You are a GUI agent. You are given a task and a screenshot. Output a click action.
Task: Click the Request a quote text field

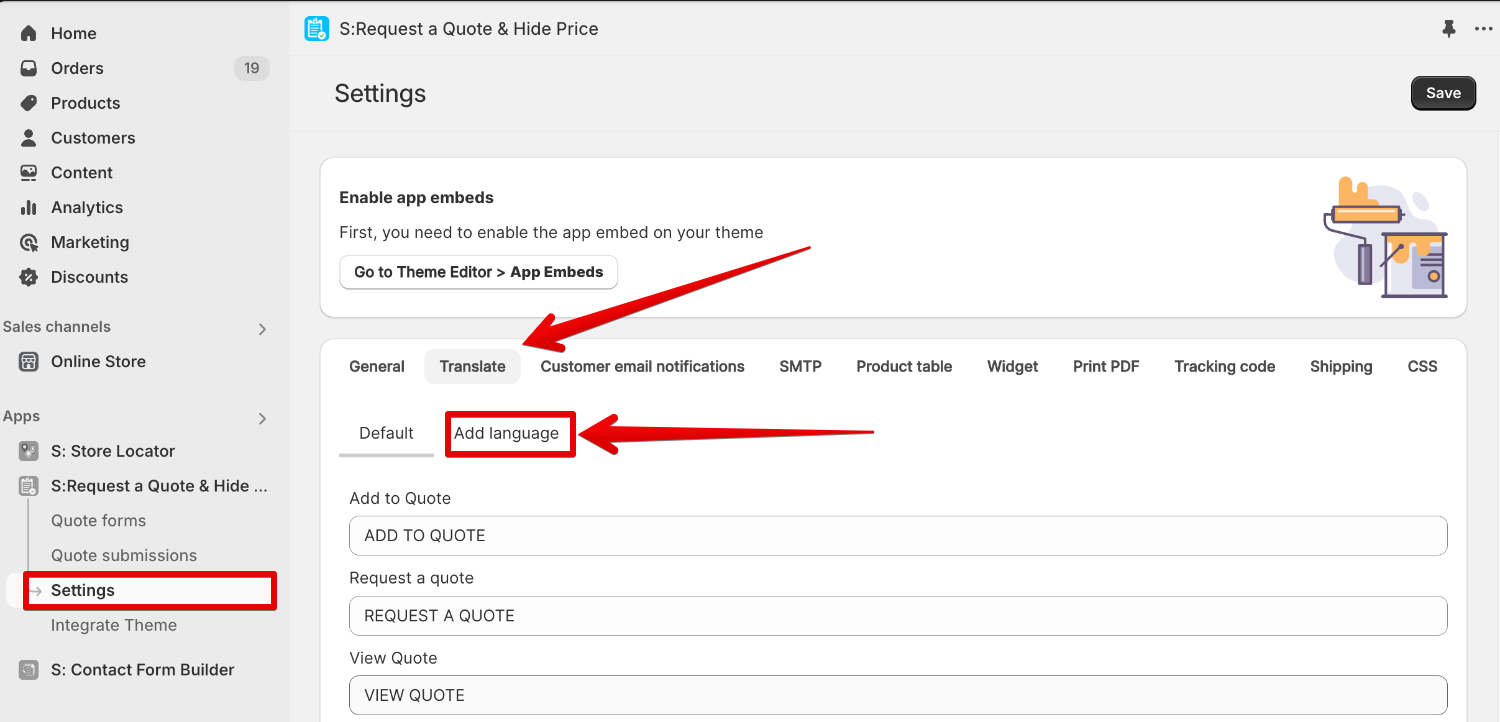(897, 616)
